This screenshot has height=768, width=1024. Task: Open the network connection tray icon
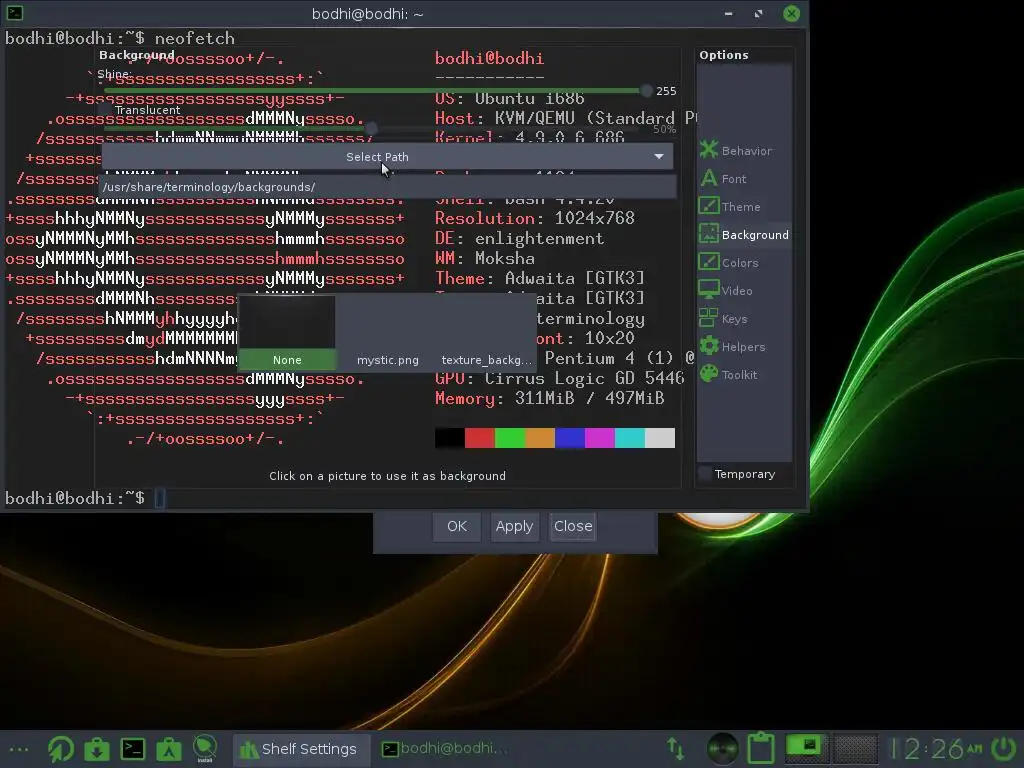[x=675, y=749]
